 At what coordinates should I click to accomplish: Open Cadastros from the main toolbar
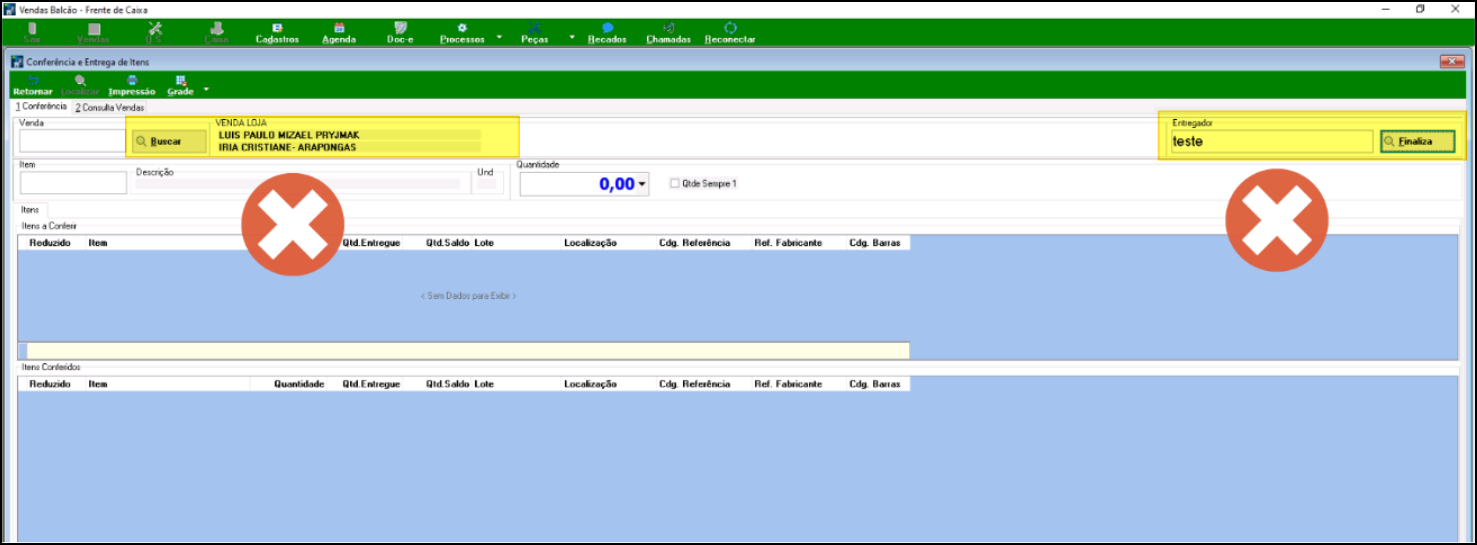(x=277, y=32)
